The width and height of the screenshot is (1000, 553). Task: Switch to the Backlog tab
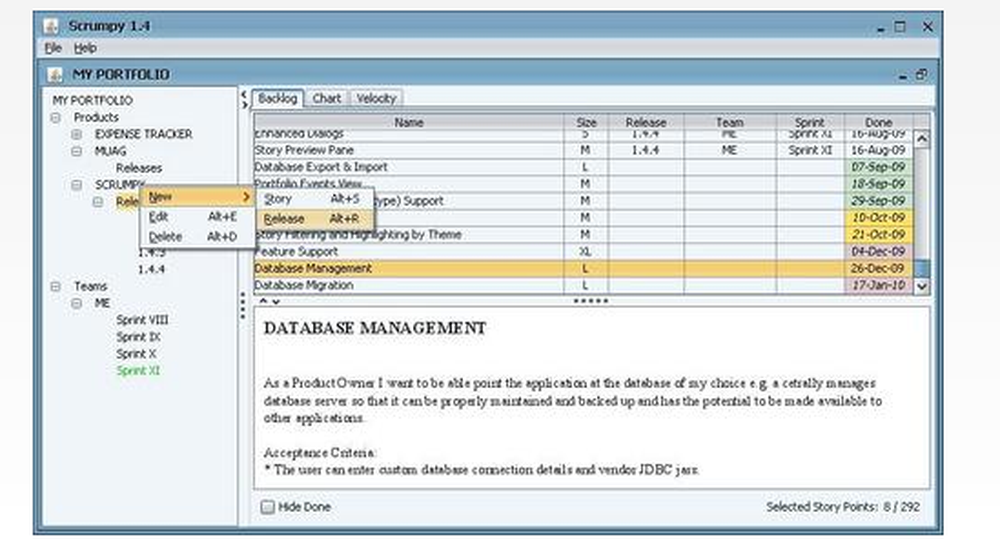tap(277, 99)
